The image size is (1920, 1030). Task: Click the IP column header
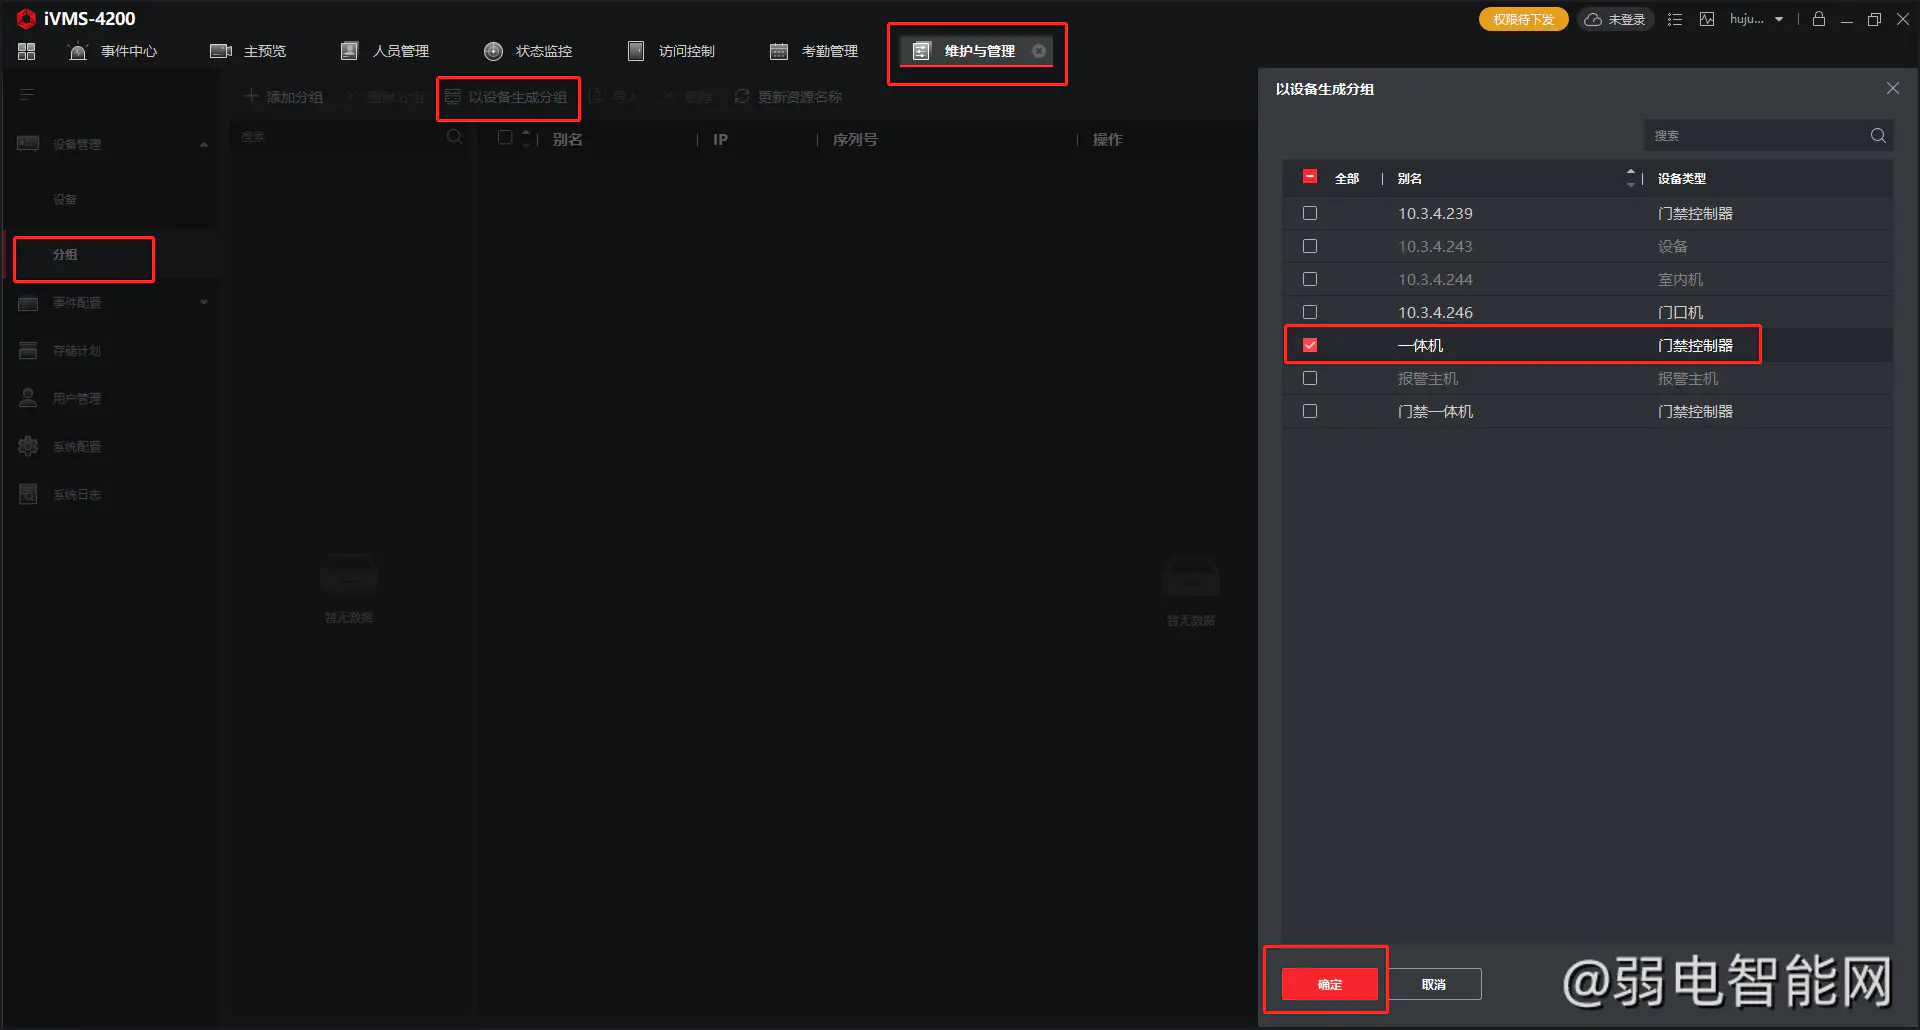pos(720,140)
